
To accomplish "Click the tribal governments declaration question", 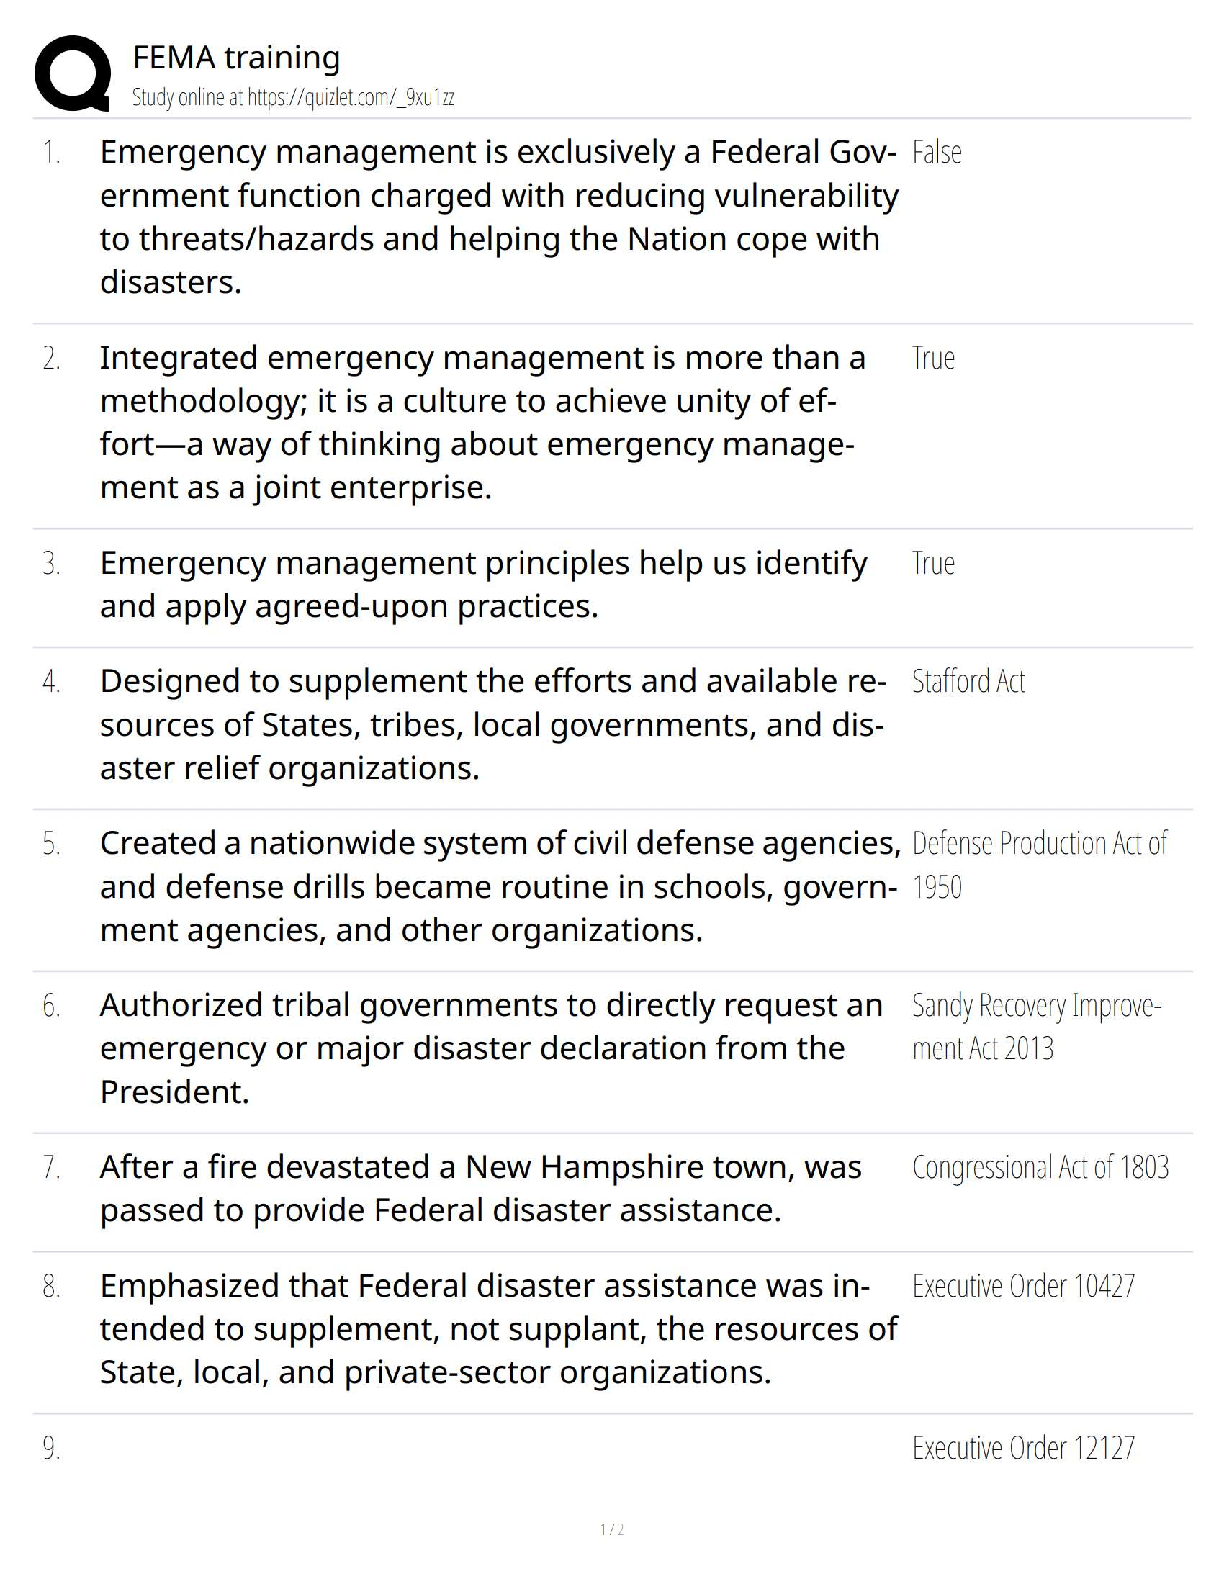I will (x=490, y=1048).
